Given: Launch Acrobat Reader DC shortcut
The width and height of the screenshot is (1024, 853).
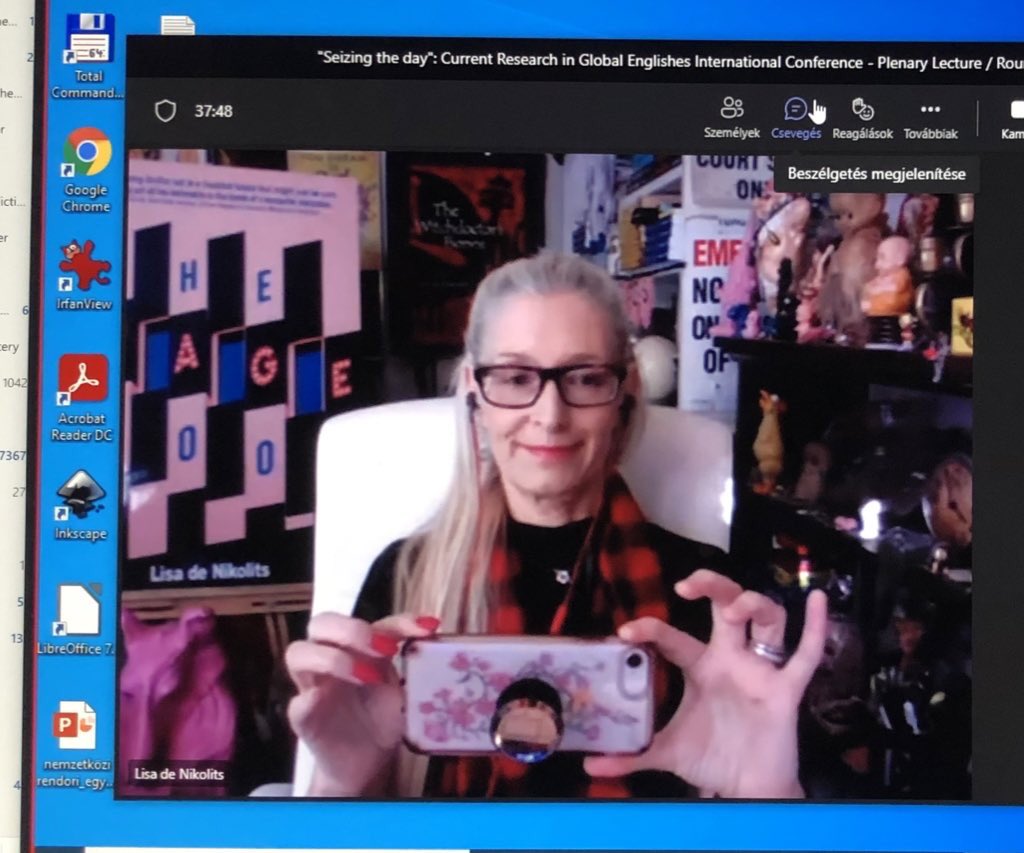Looking at the screenshot, I should [84, 397].
